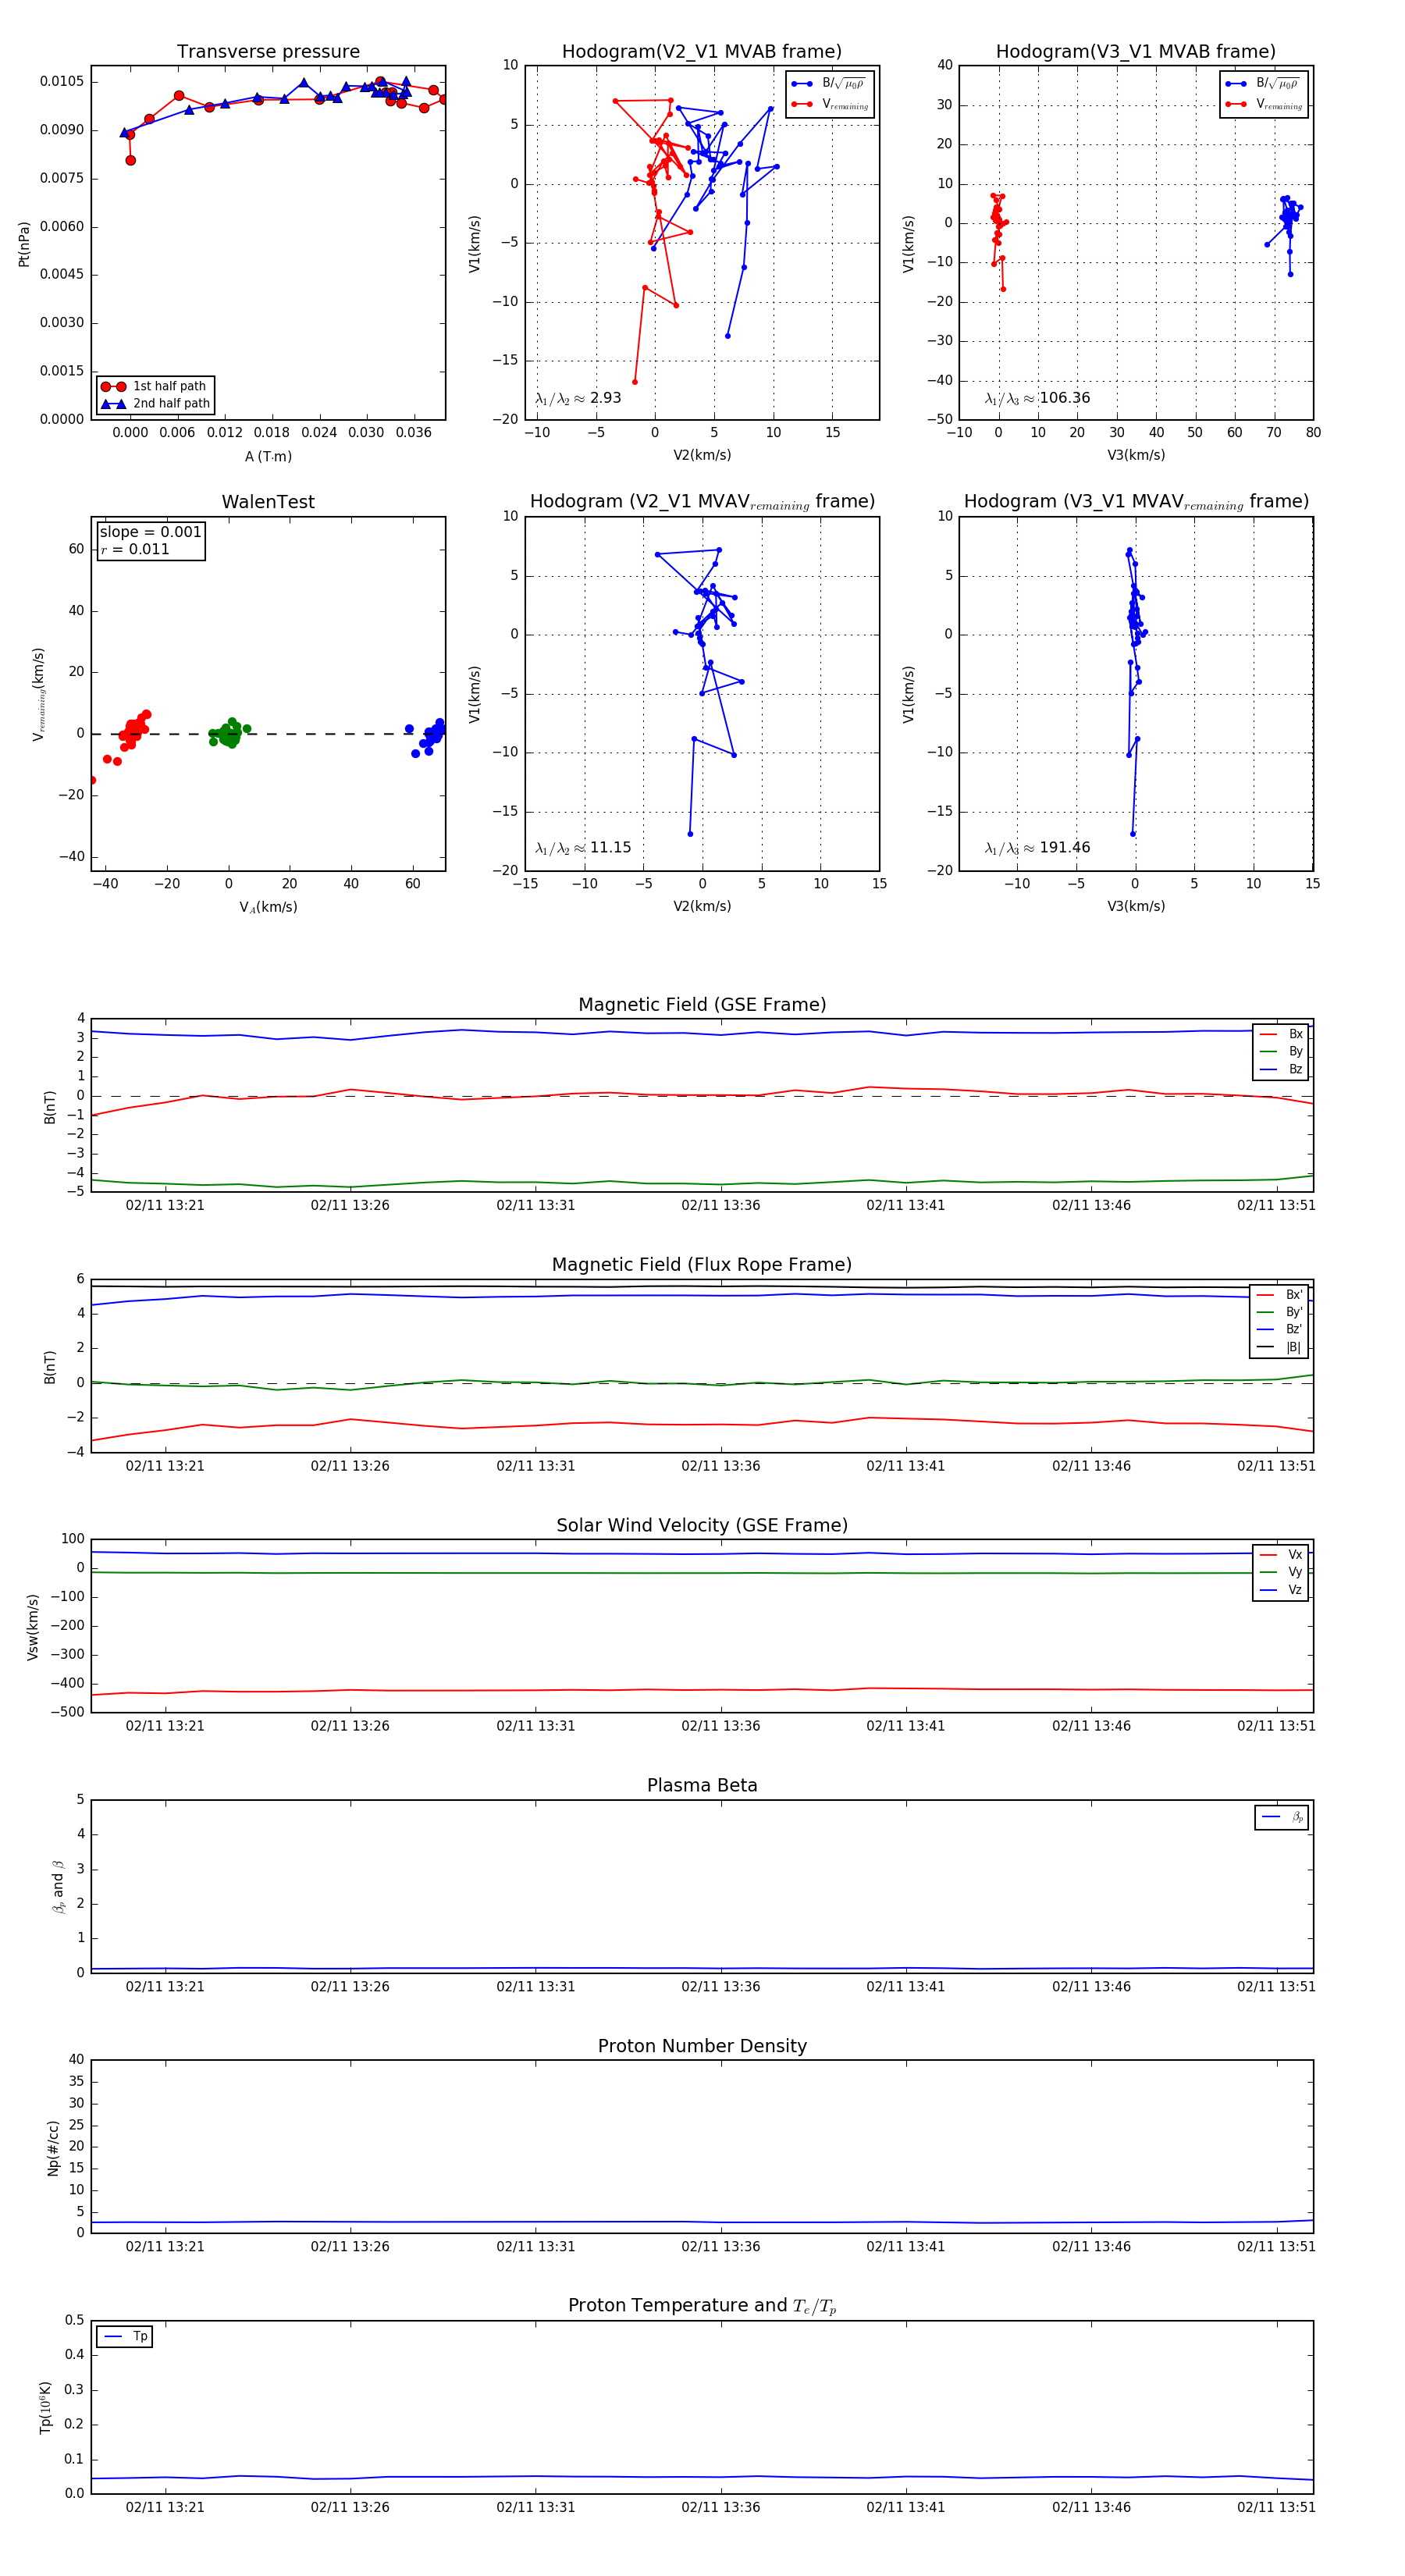Select the "slope = 0.001" annotation
The image size is (1405, 2576).
(x=150, y=532)
